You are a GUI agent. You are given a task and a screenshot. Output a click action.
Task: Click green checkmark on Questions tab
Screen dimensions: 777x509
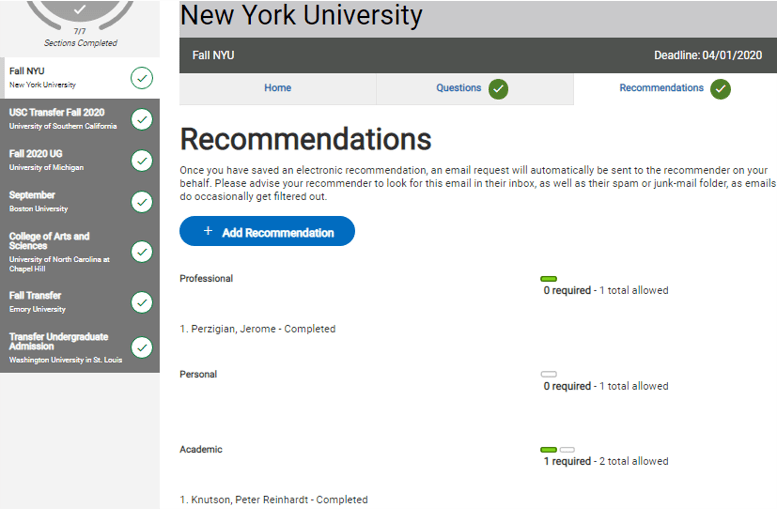point(498,89)
